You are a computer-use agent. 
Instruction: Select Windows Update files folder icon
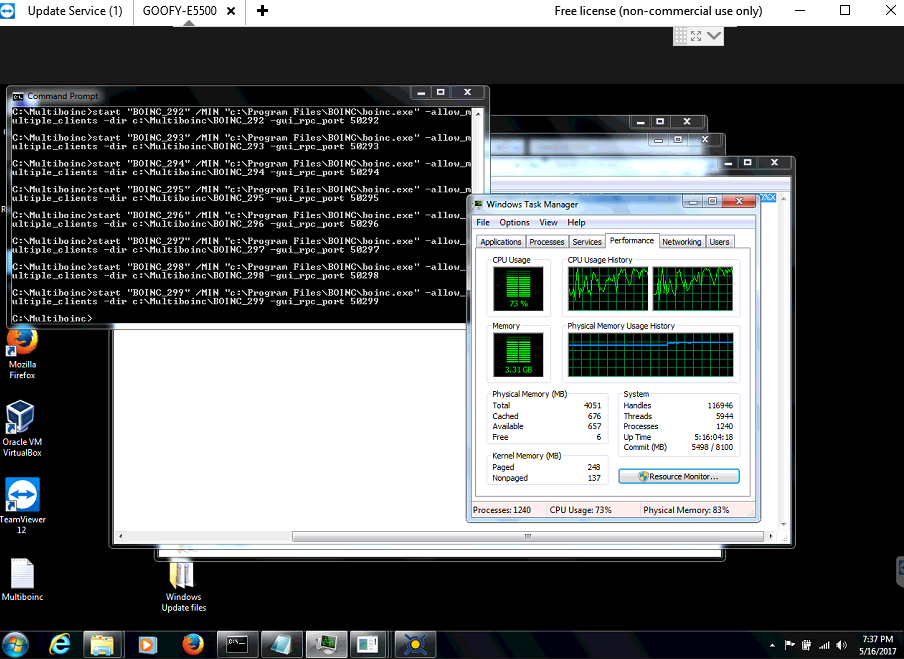(183, 587)
